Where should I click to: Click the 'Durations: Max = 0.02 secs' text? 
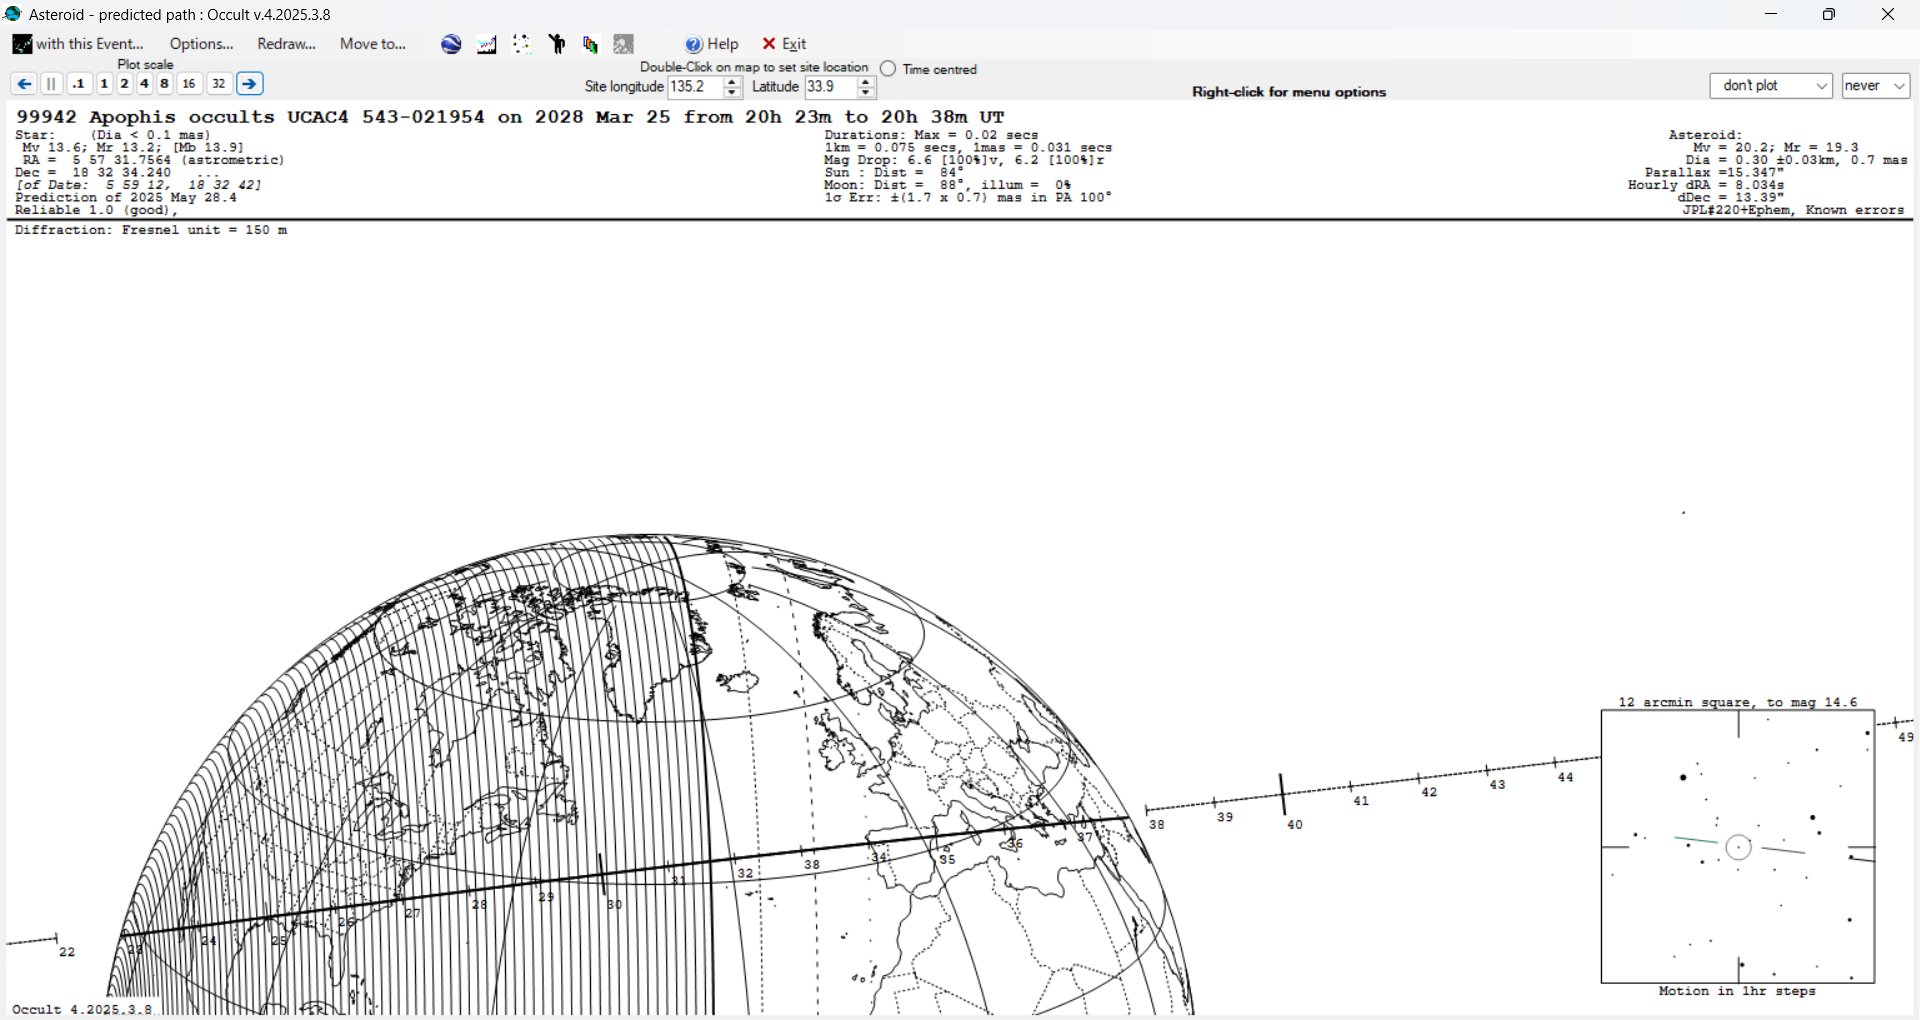click(x=931, y=135)
